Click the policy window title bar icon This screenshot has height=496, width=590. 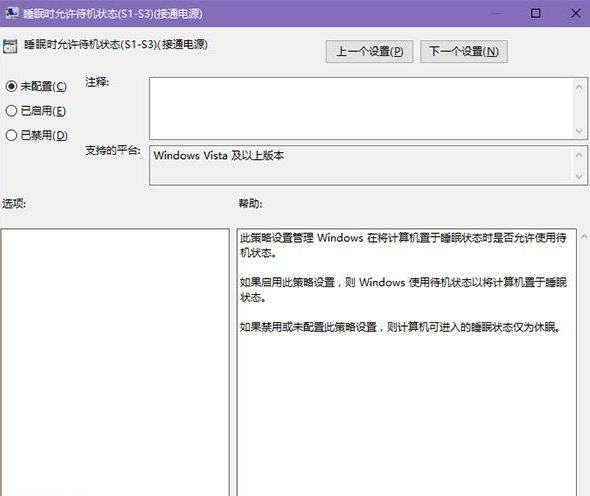pos(11,13)
